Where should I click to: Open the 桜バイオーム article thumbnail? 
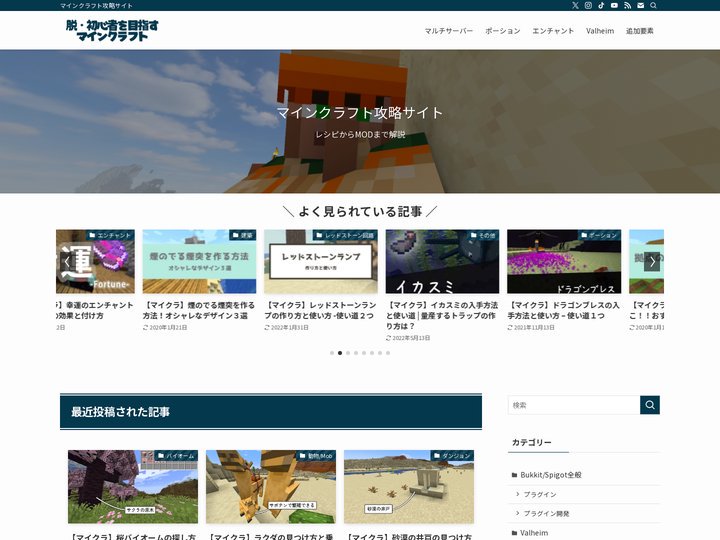(133, 487)
